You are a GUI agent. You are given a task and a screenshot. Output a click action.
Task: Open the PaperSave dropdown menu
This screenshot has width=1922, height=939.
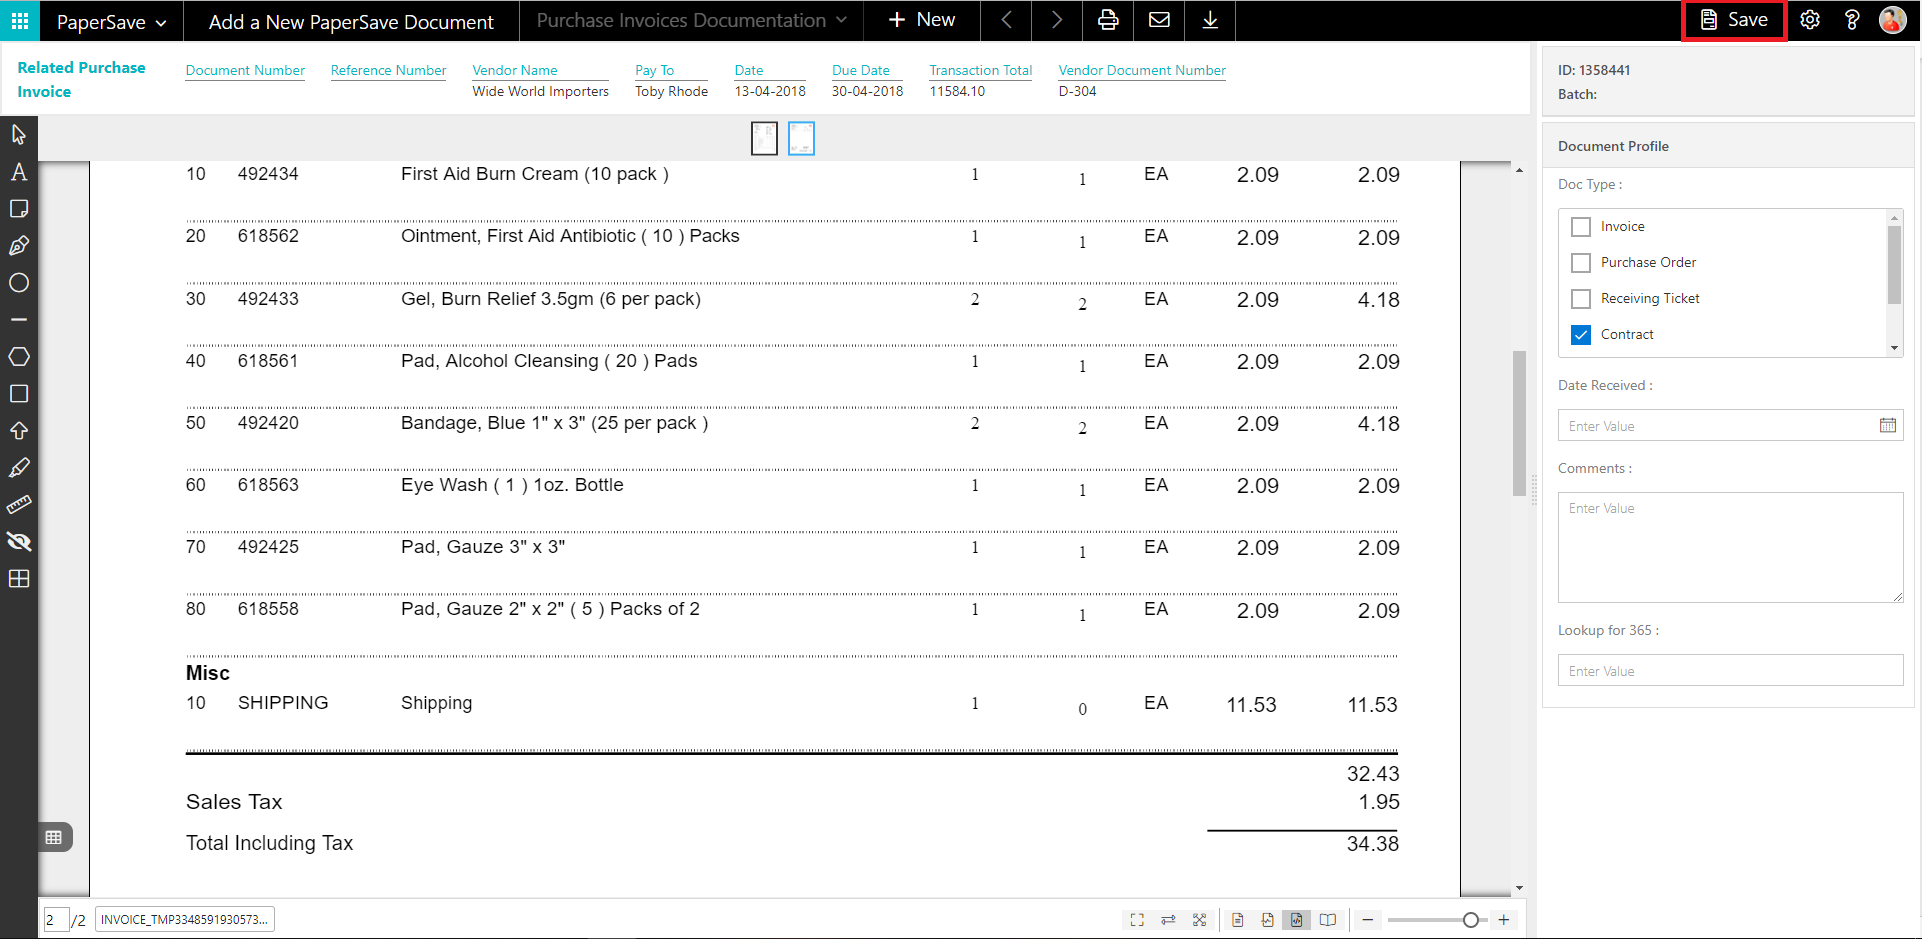point(111,22)
